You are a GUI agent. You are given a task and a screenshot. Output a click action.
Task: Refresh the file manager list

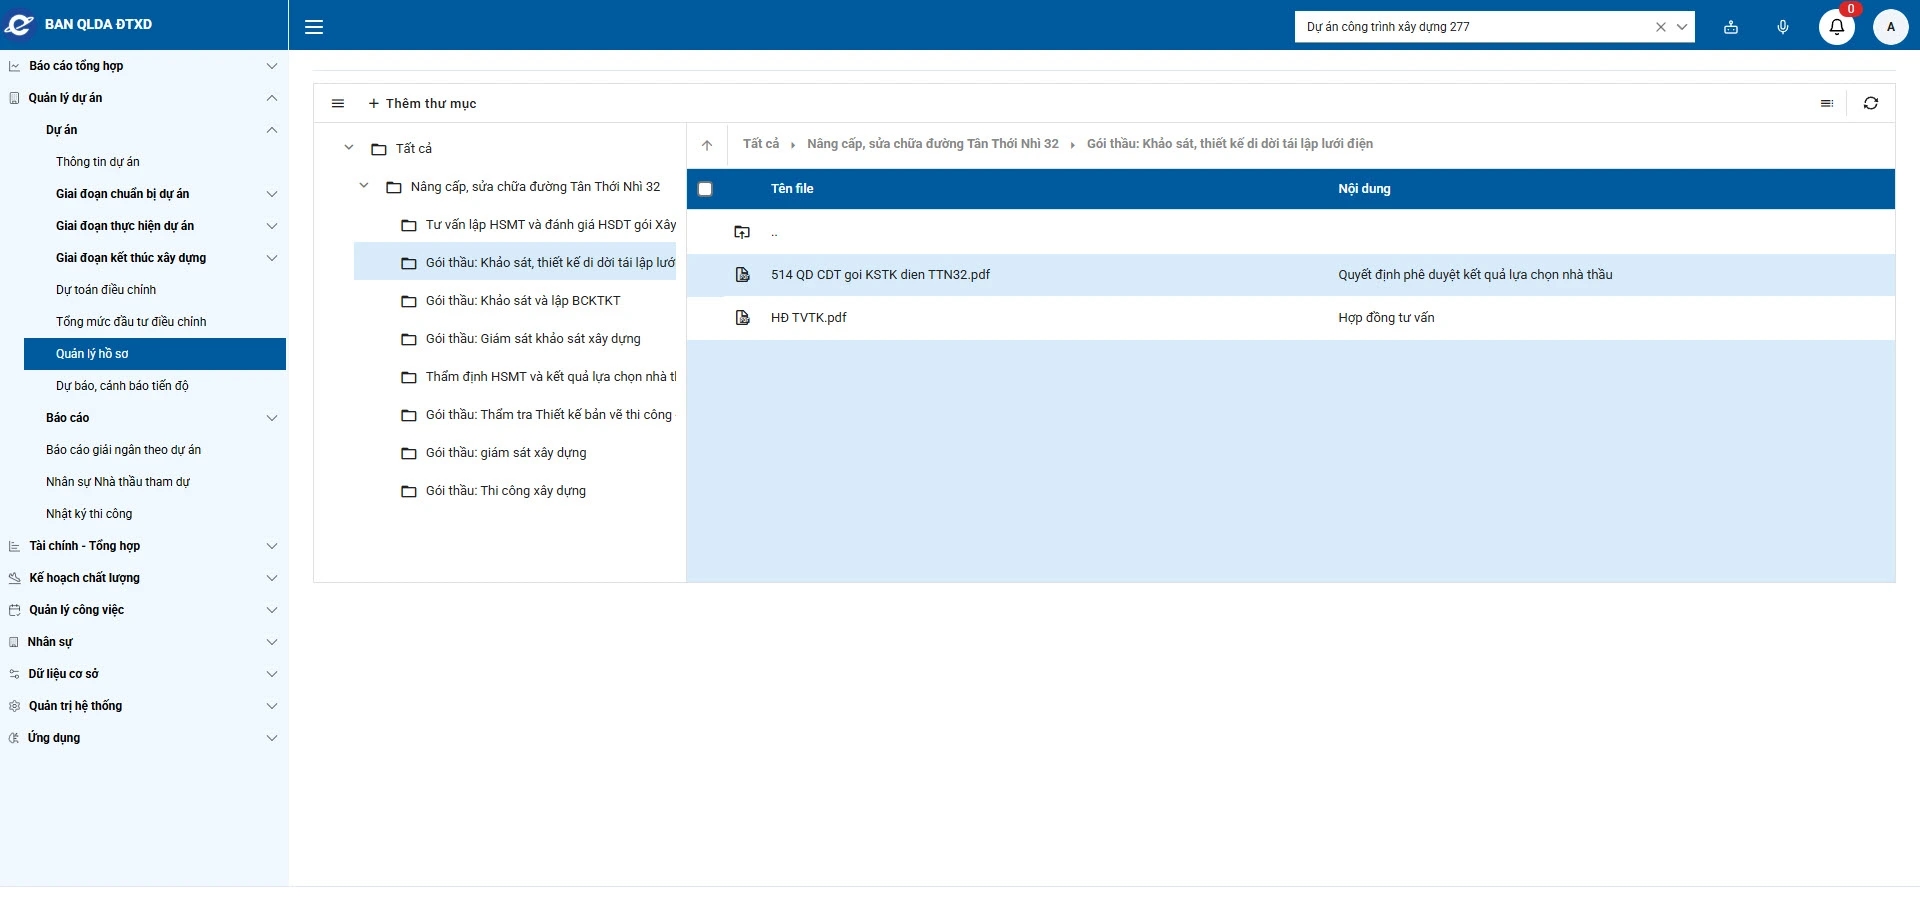[1870, 103]
